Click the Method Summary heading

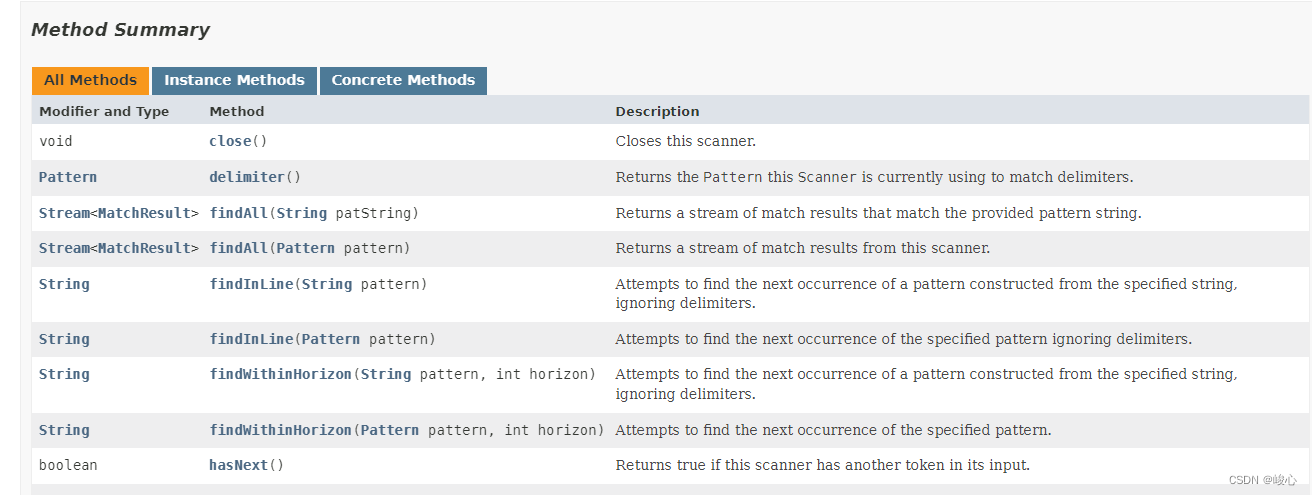[x=120, y=30]
